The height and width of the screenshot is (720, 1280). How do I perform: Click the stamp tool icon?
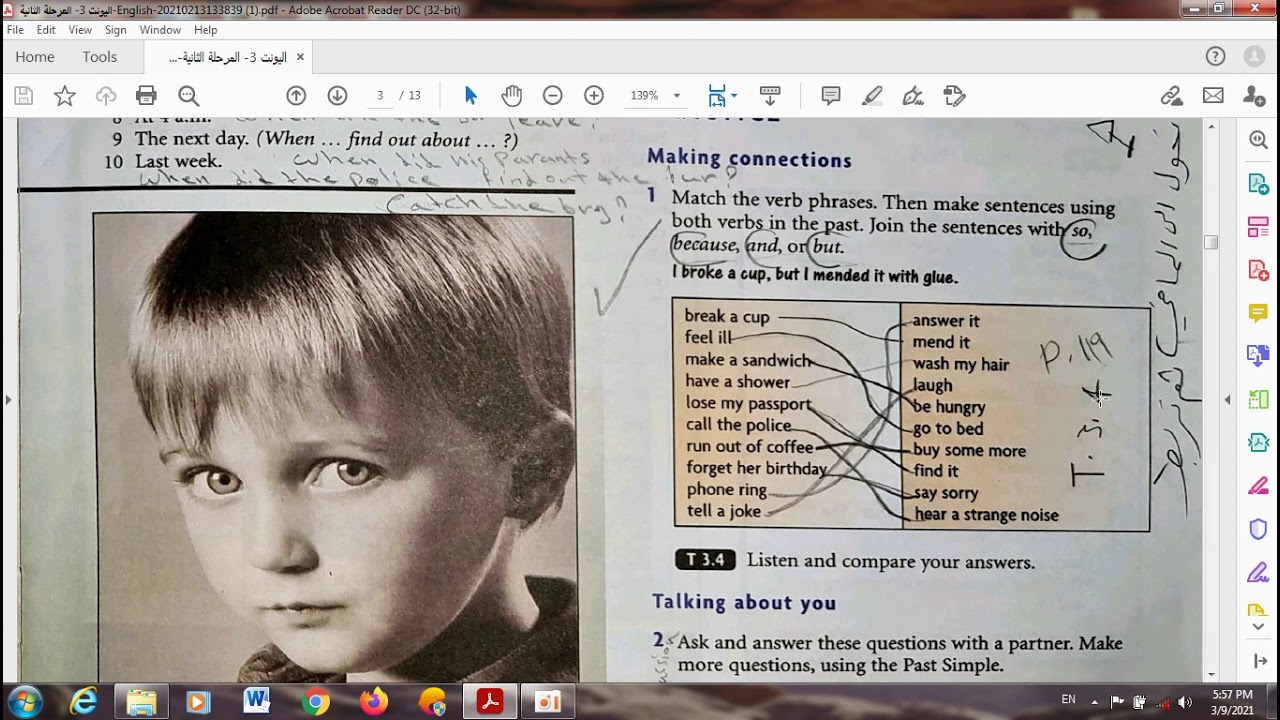coord(954,96)
